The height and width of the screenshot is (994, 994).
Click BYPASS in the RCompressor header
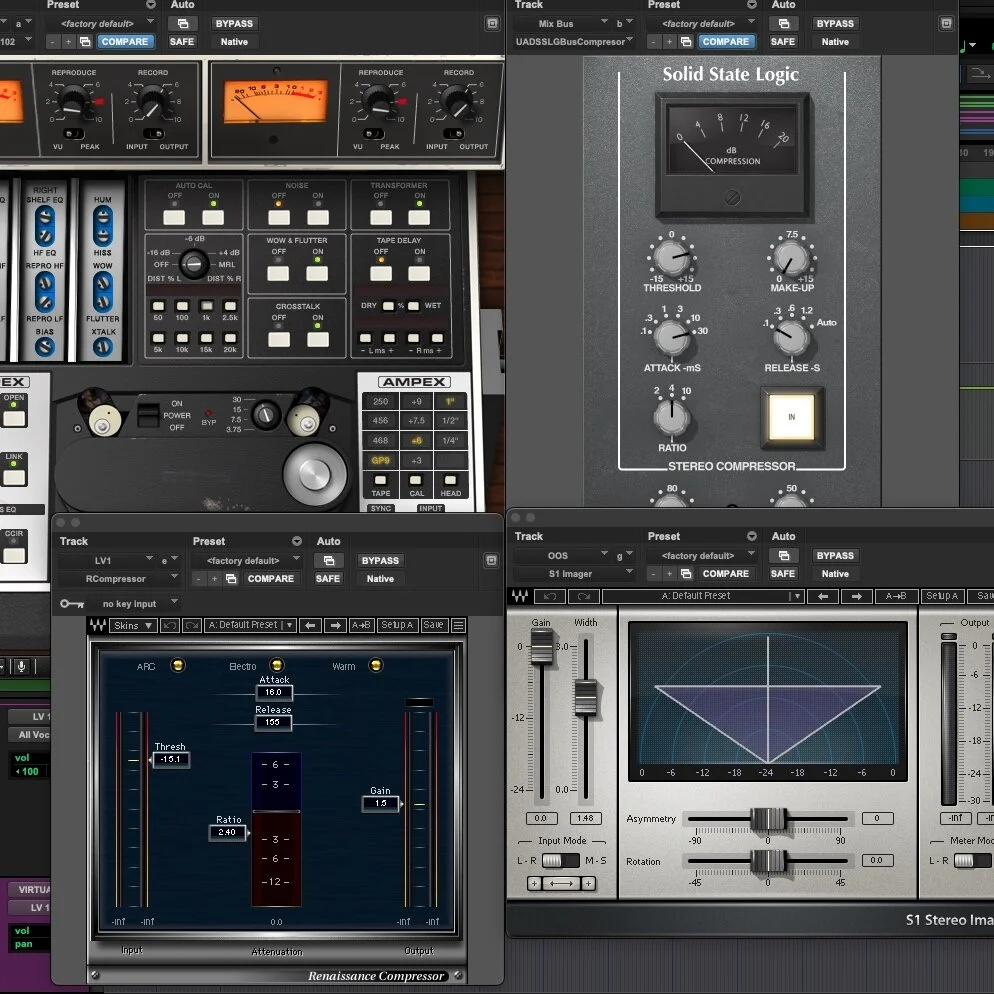pyautogui.click(x=380, y=560)
